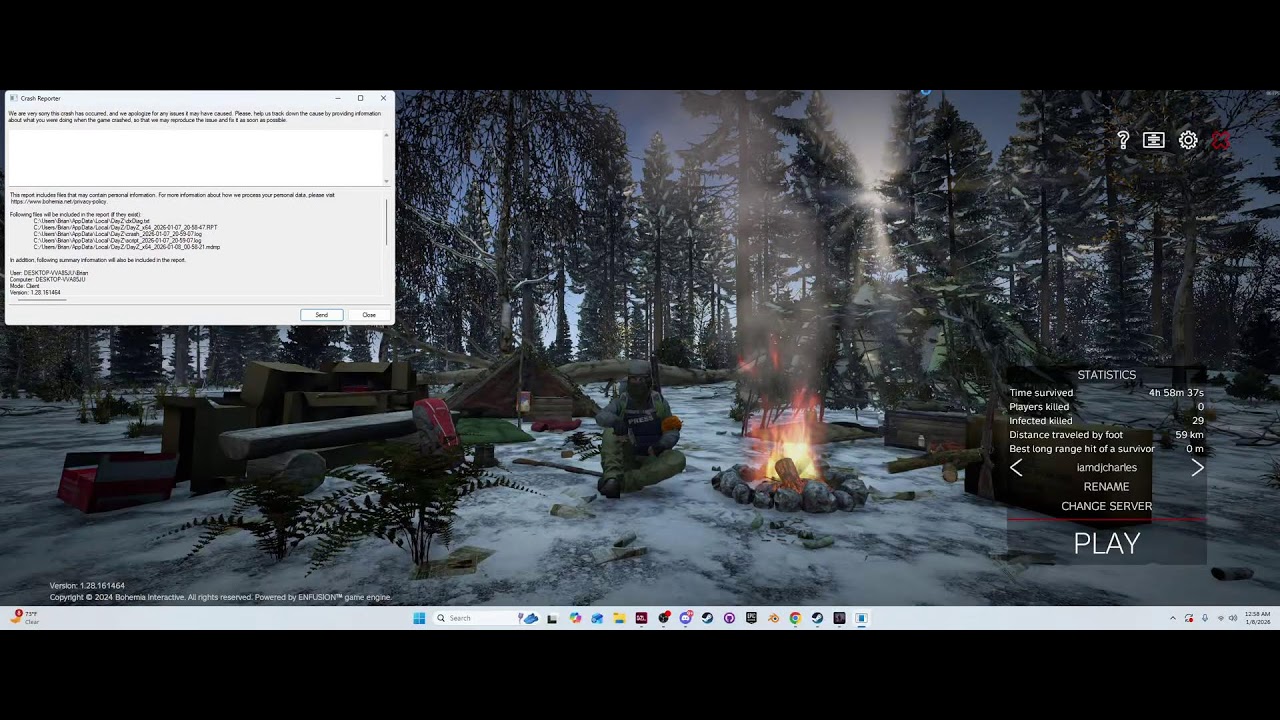Click PLAY in the DayZ menu
This screenshot has width=1280, height=720.
[1107, 543]
